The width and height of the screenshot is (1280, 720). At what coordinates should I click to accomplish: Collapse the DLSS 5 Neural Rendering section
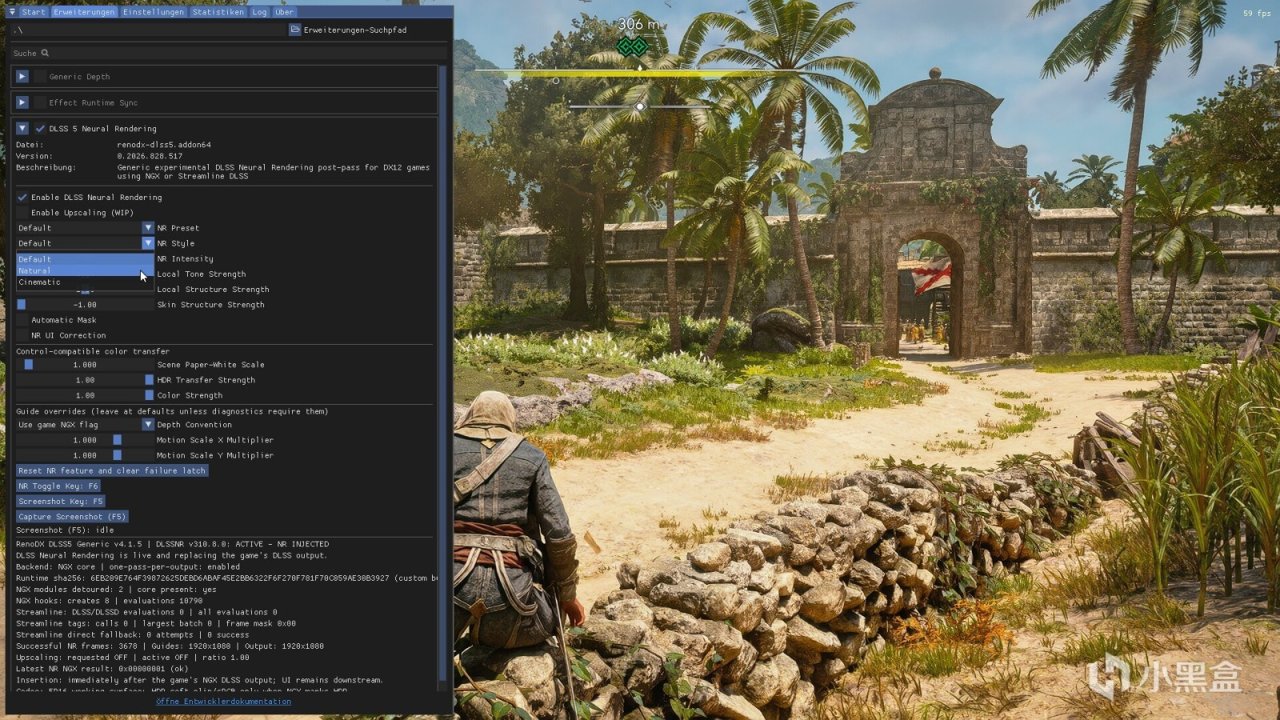coord(22,128)
